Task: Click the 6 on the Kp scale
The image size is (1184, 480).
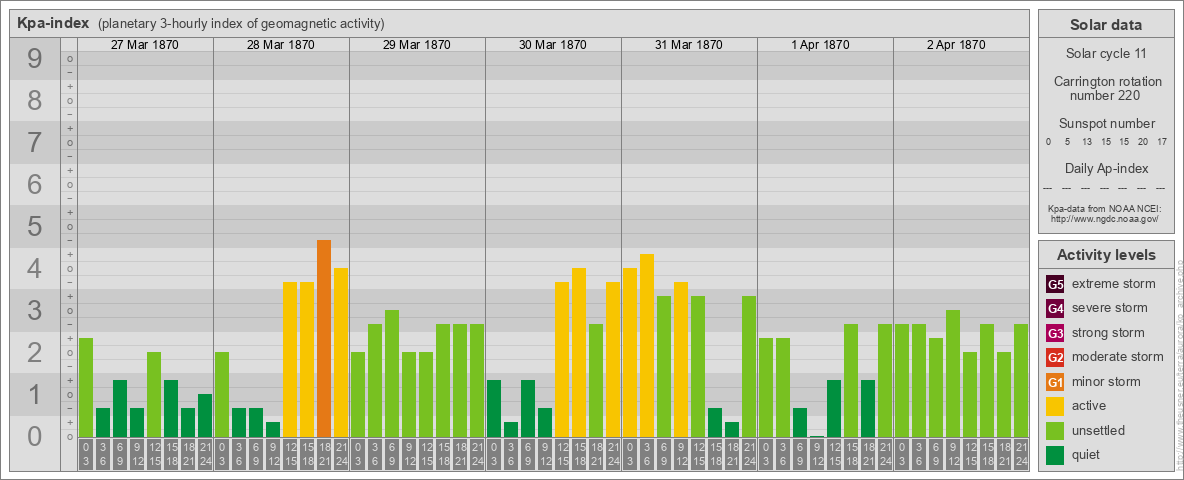Action: tap(35, 184)
